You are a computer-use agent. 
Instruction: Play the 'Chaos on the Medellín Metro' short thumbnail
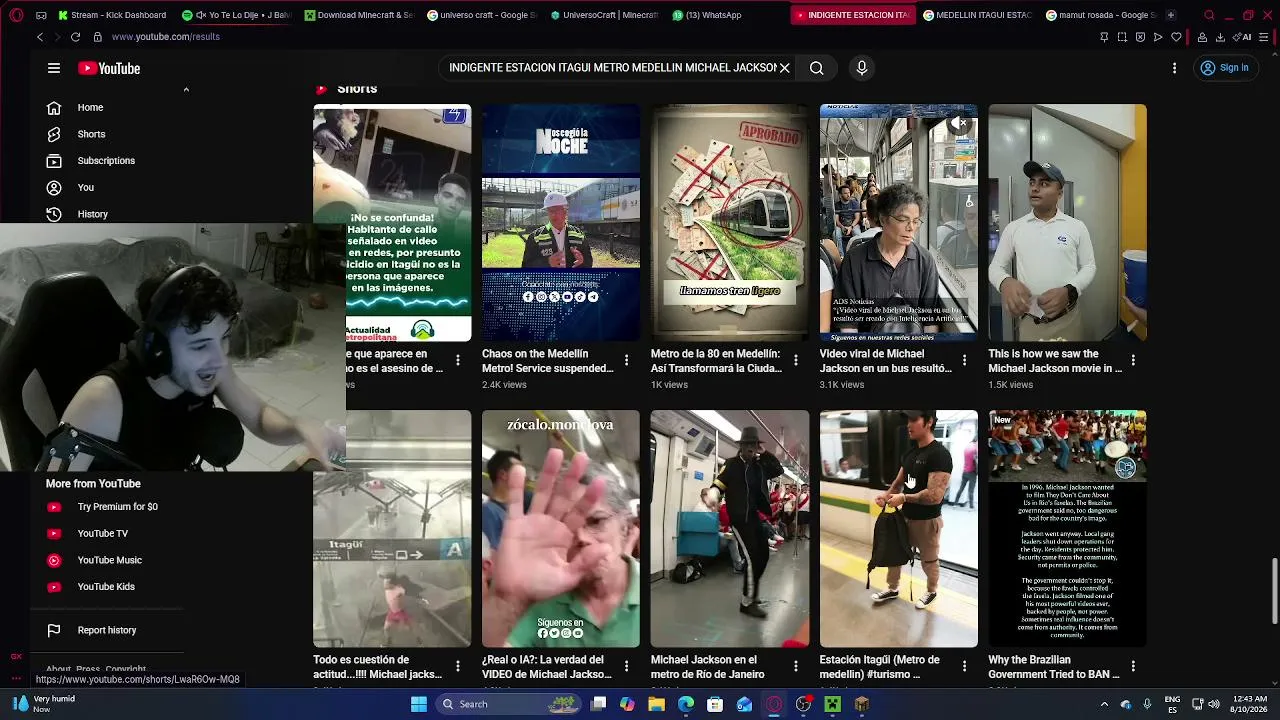coord(561,223)
